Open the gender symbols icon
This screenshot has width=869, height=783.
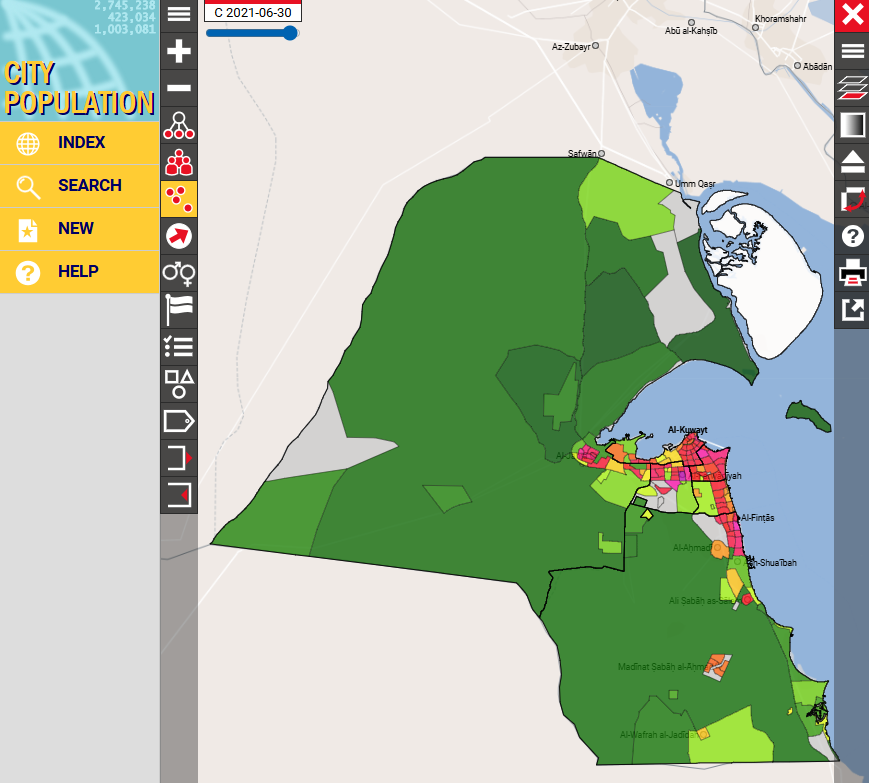[x=178, y=273]
